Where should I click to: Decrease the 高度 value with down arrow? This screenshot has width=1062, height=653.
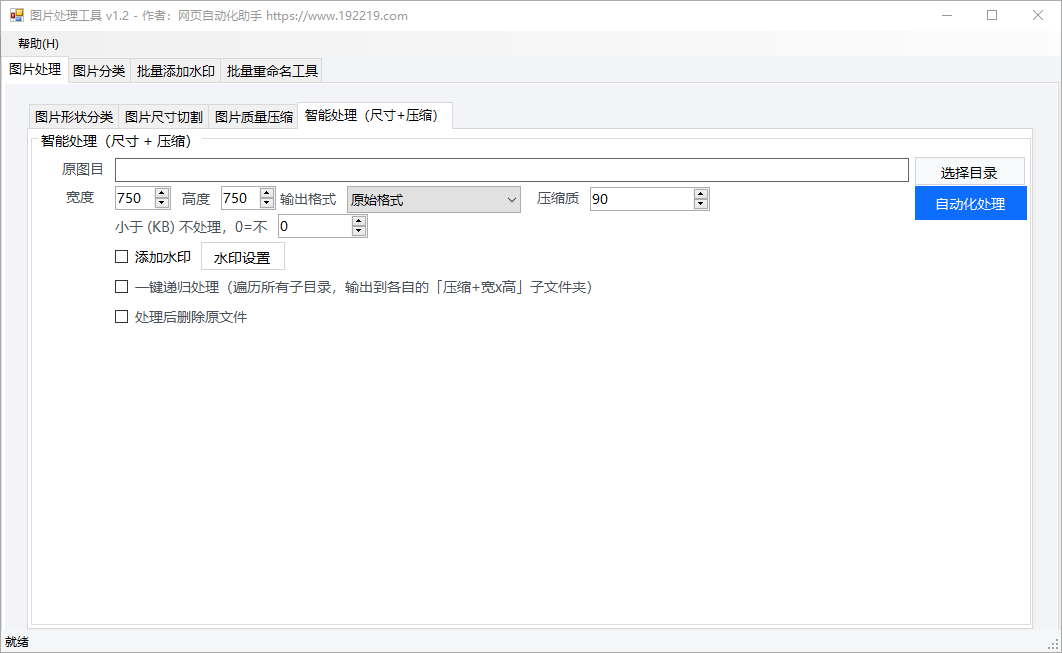tap(267, 204)
